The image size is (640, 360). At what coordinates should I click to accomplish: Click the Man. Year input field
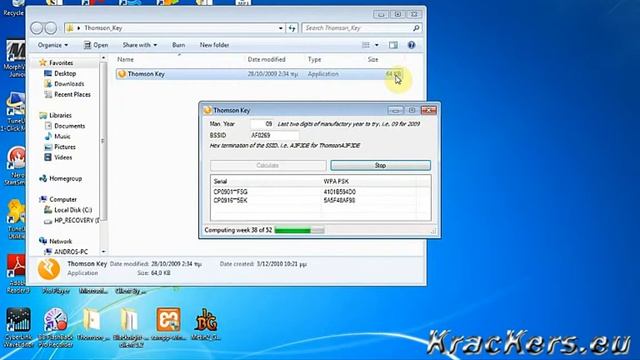click(262, 124)
